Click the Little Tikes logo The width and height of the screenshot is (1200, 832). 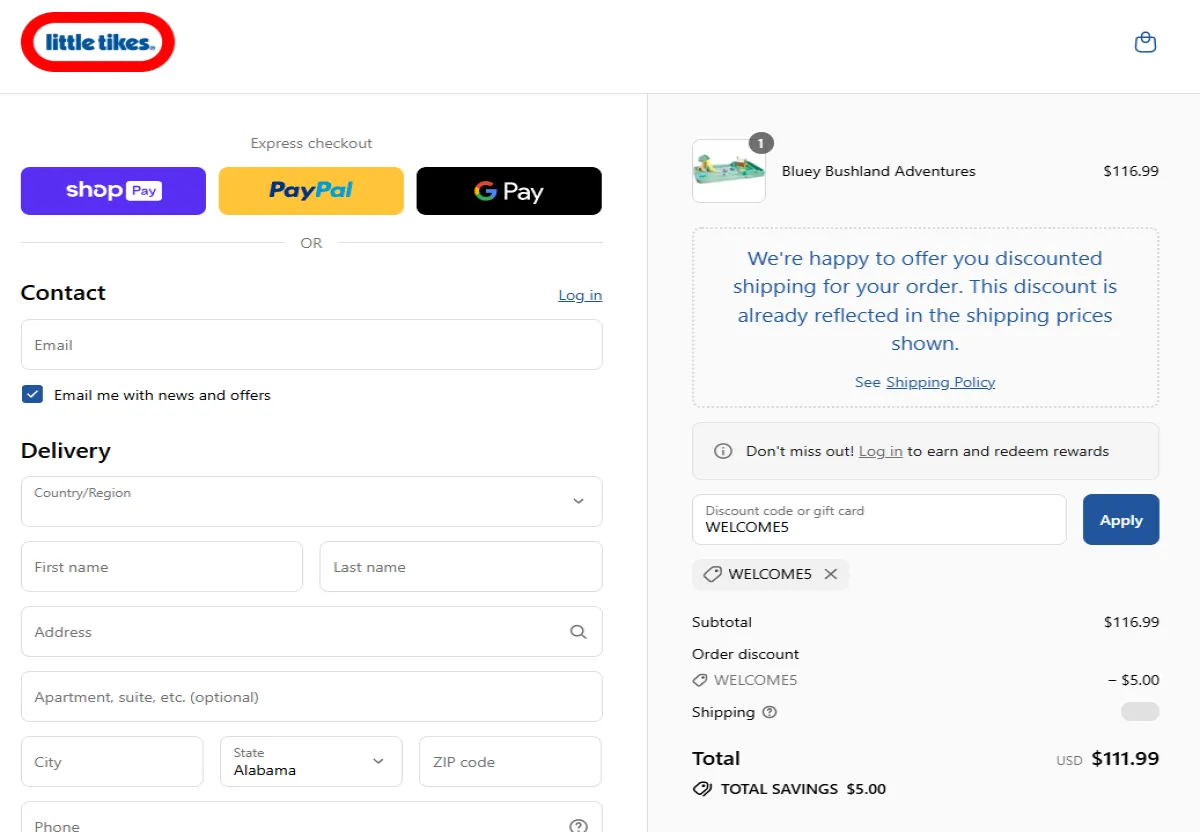pyautogui.click(x=97, y=42)
